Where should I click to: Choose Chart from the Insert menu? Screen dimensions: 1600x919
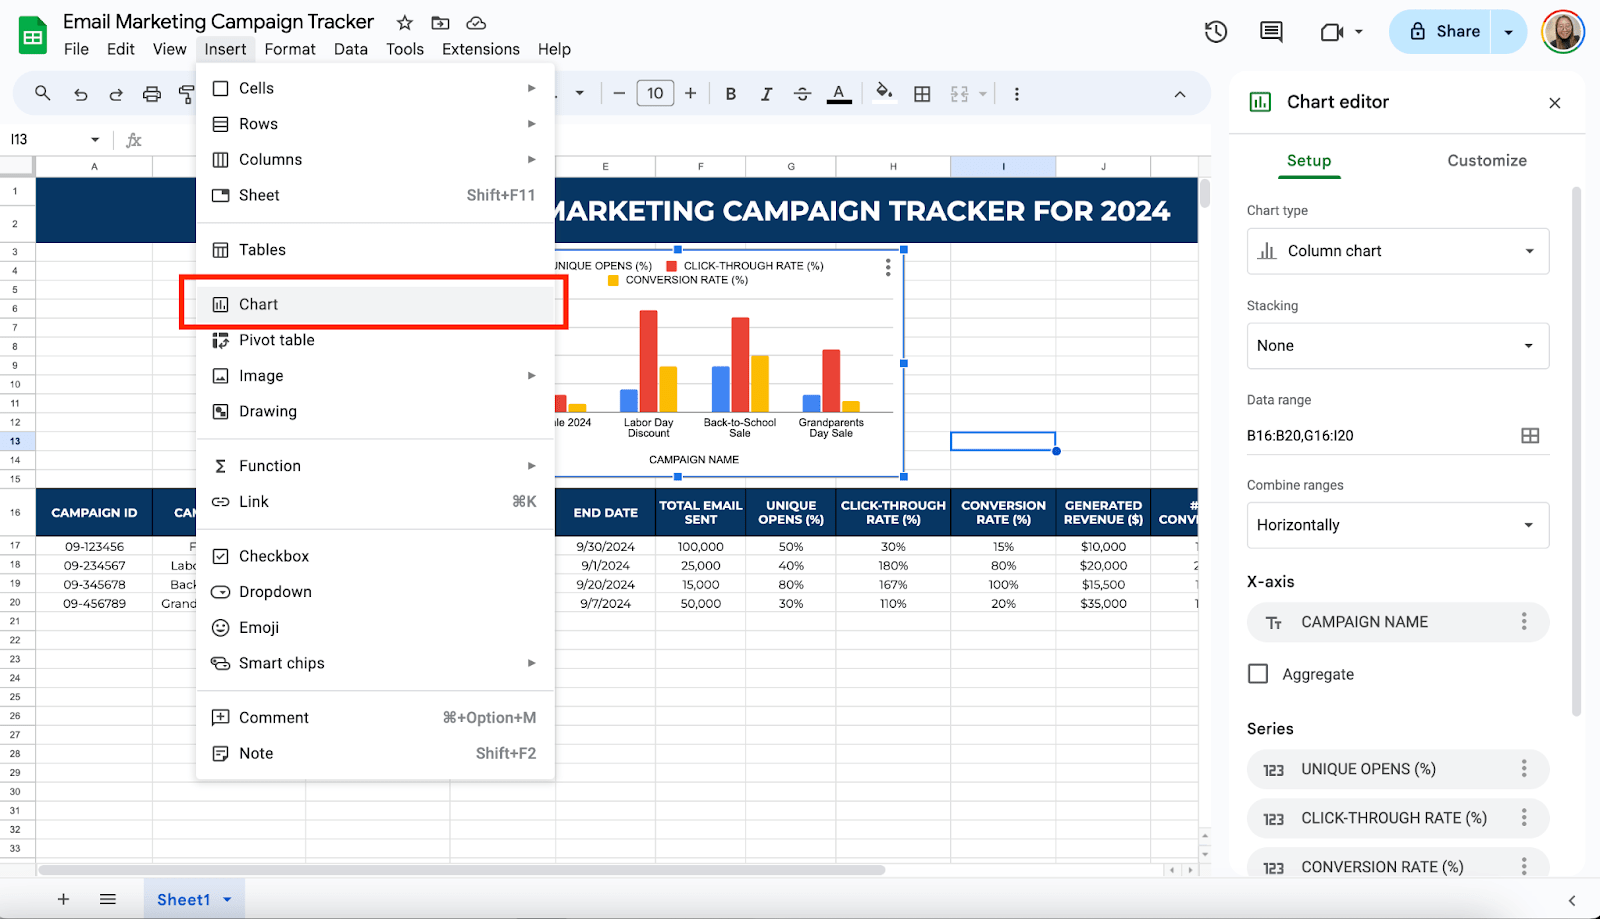375,304
